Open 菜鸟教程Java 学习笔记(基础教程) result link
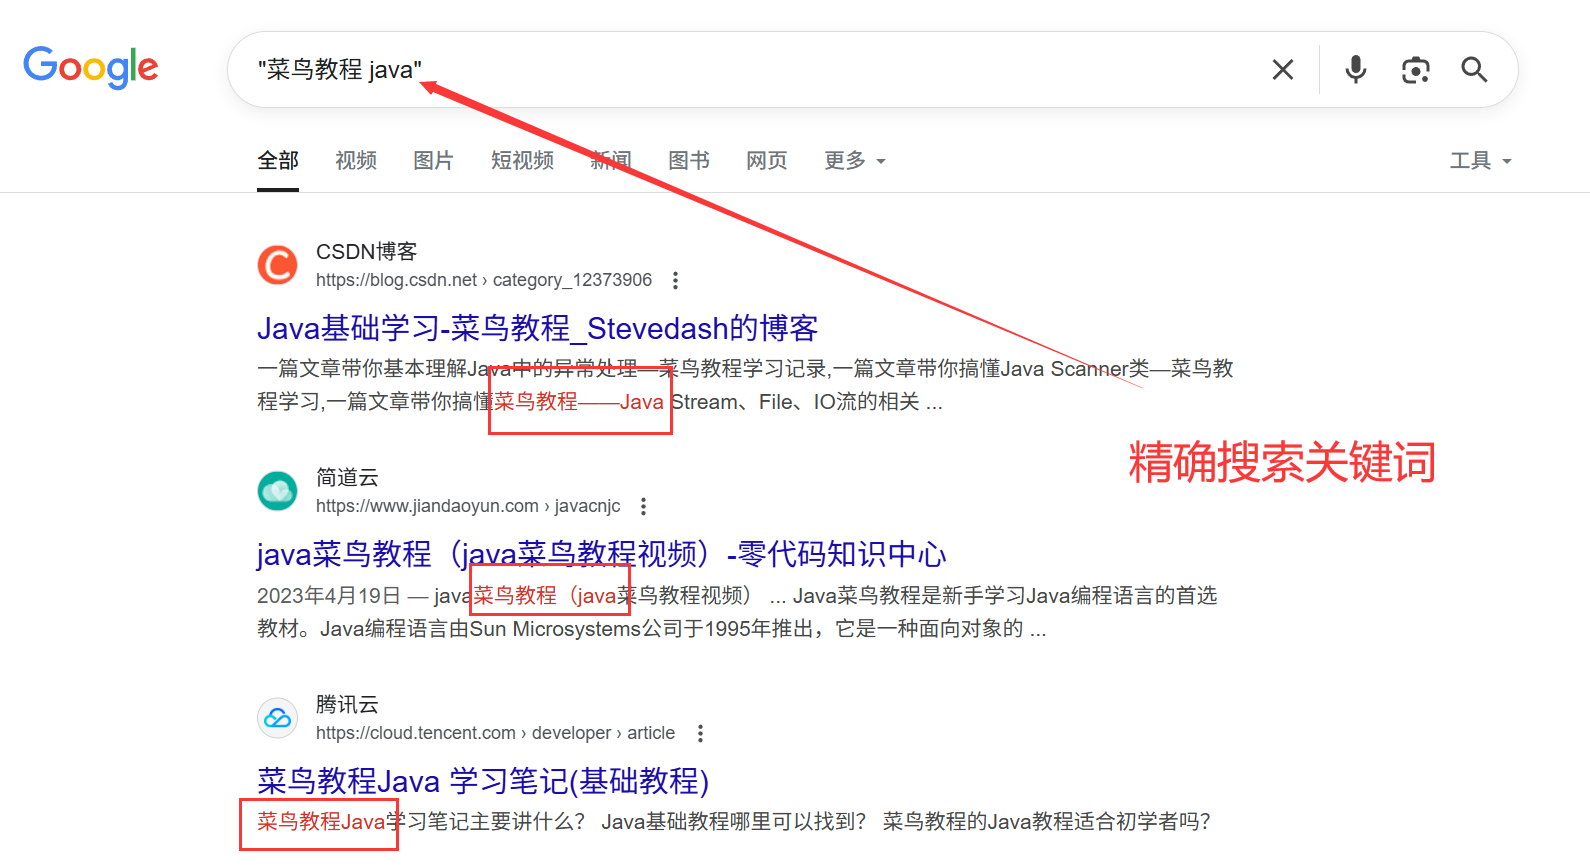Viewport: 1590px width, 865px height. point(483,781)
